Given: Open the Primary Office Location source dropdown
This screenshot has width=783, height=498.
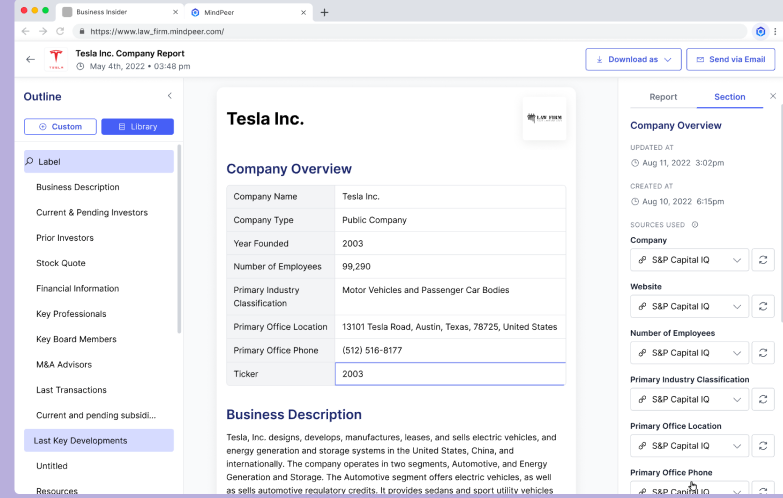Looking at the screenshot, I should tap(689, 446).
